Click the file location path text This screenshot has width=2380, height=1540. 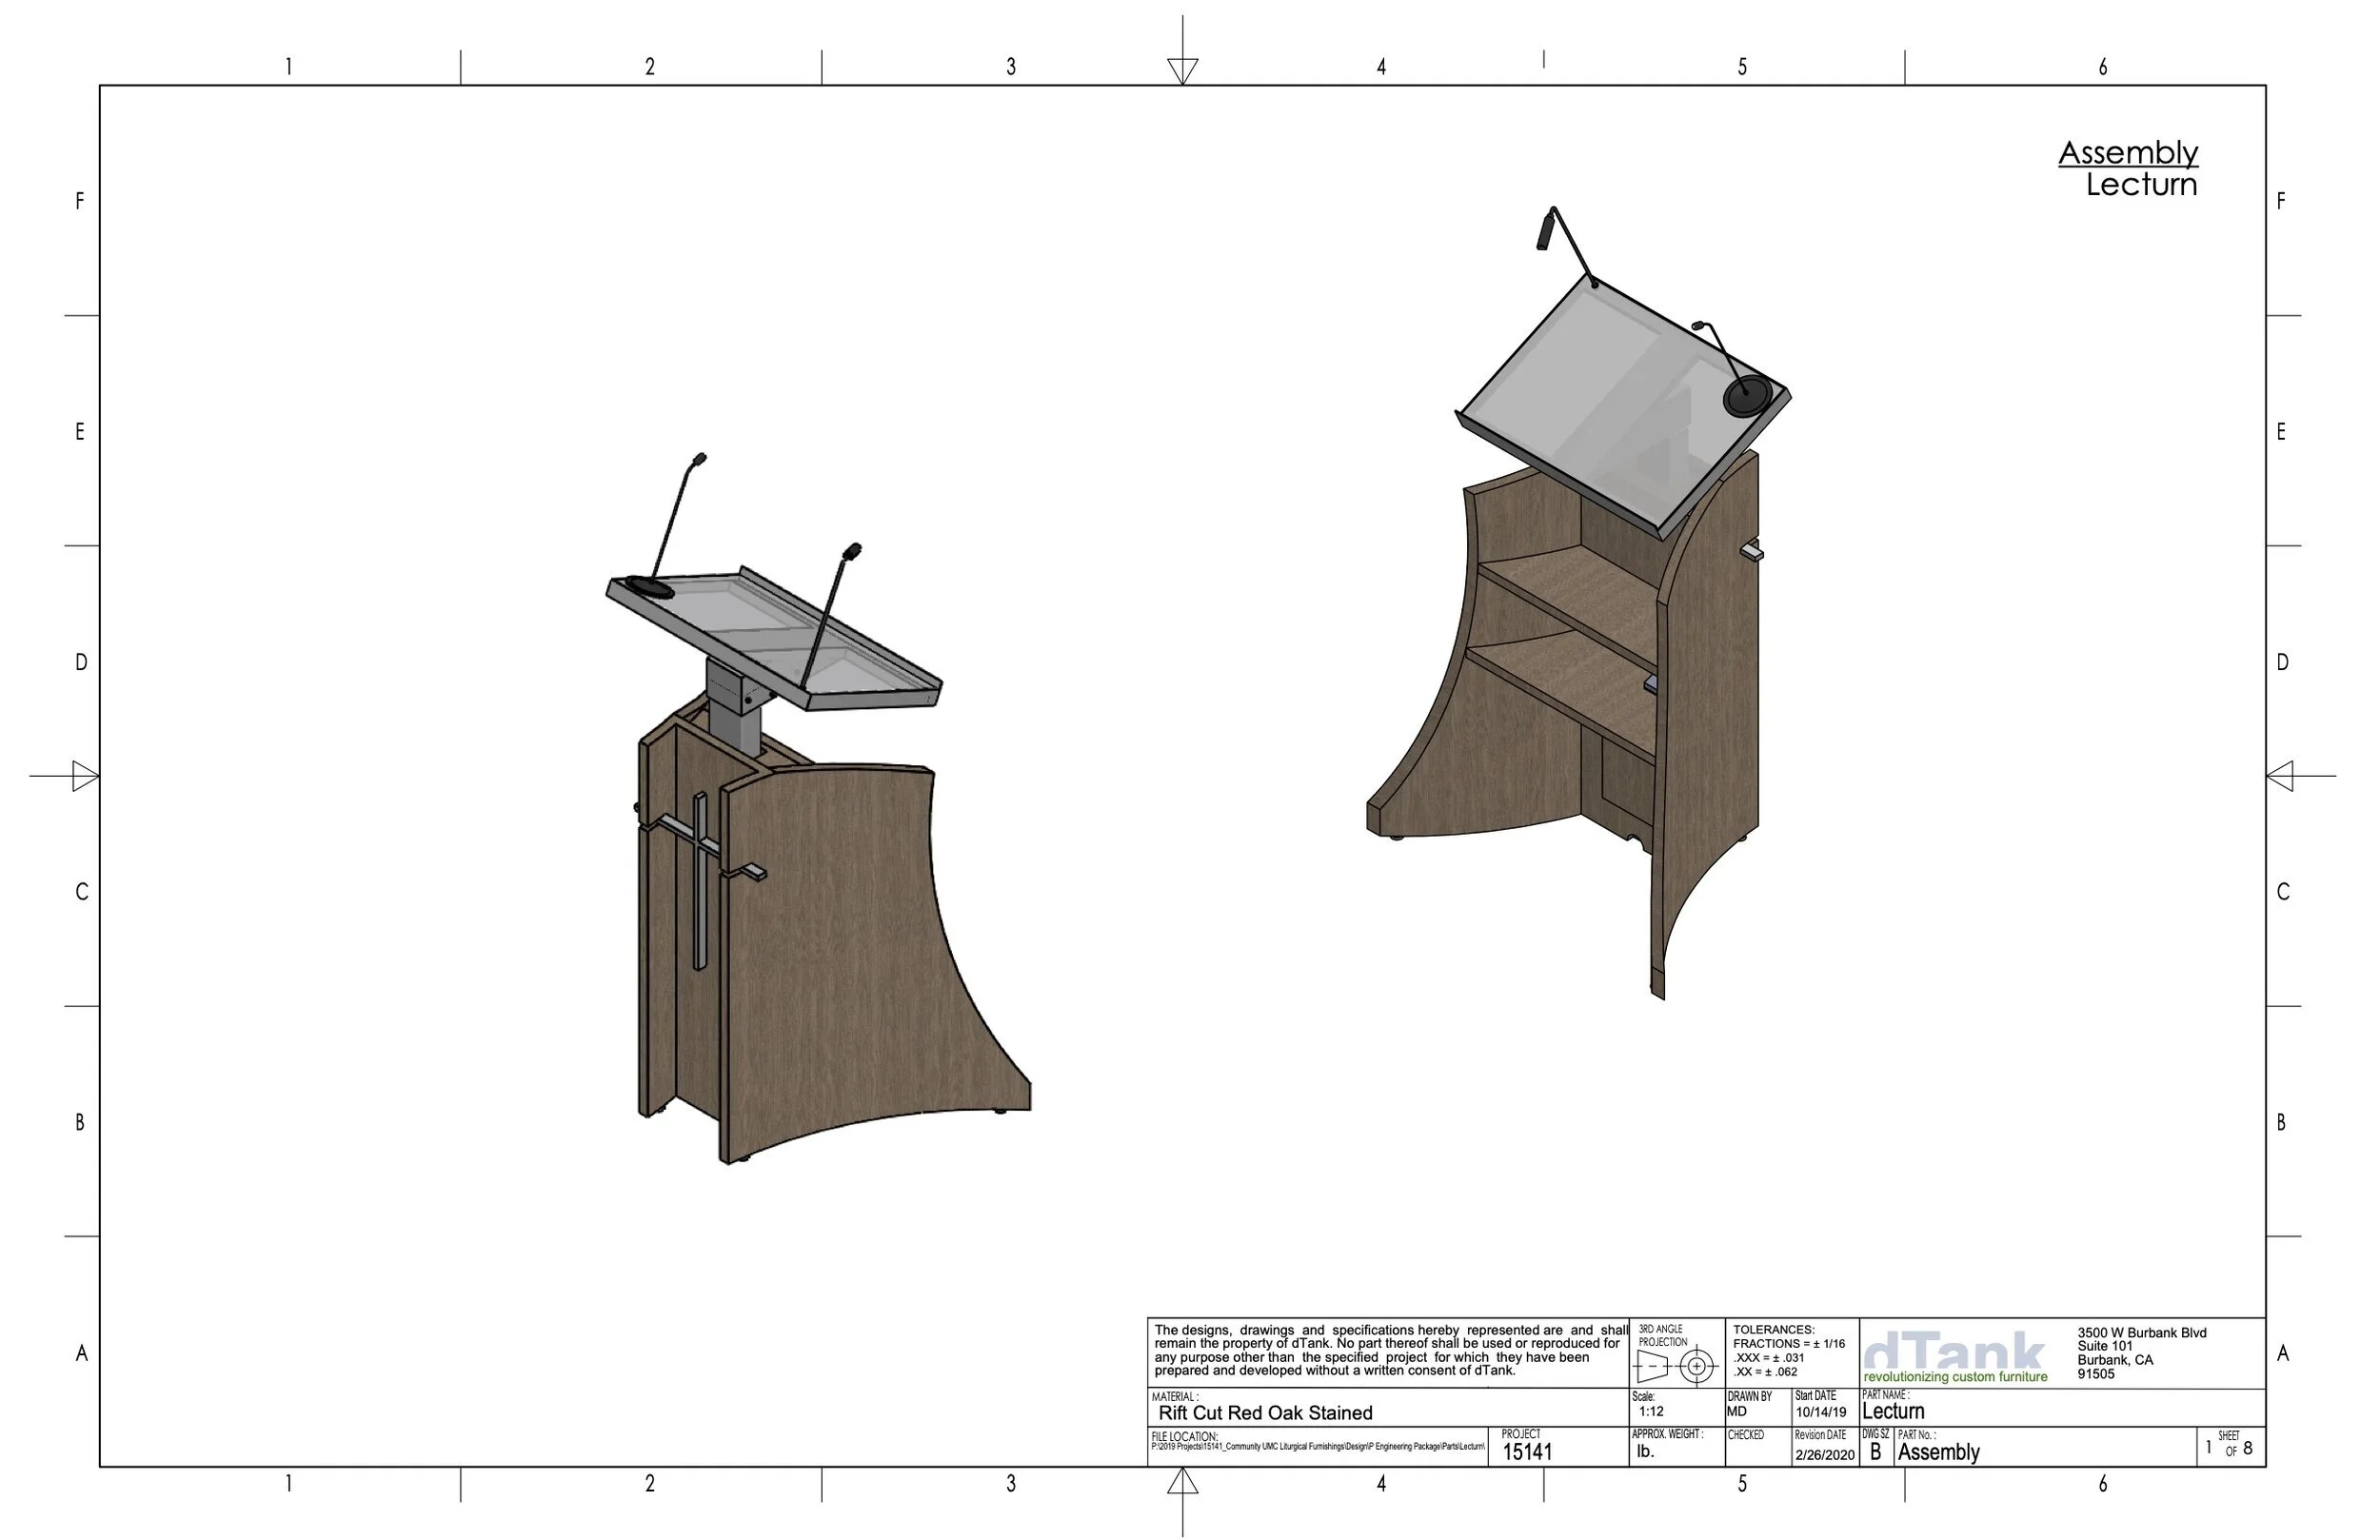(x=1317, y=1446)
